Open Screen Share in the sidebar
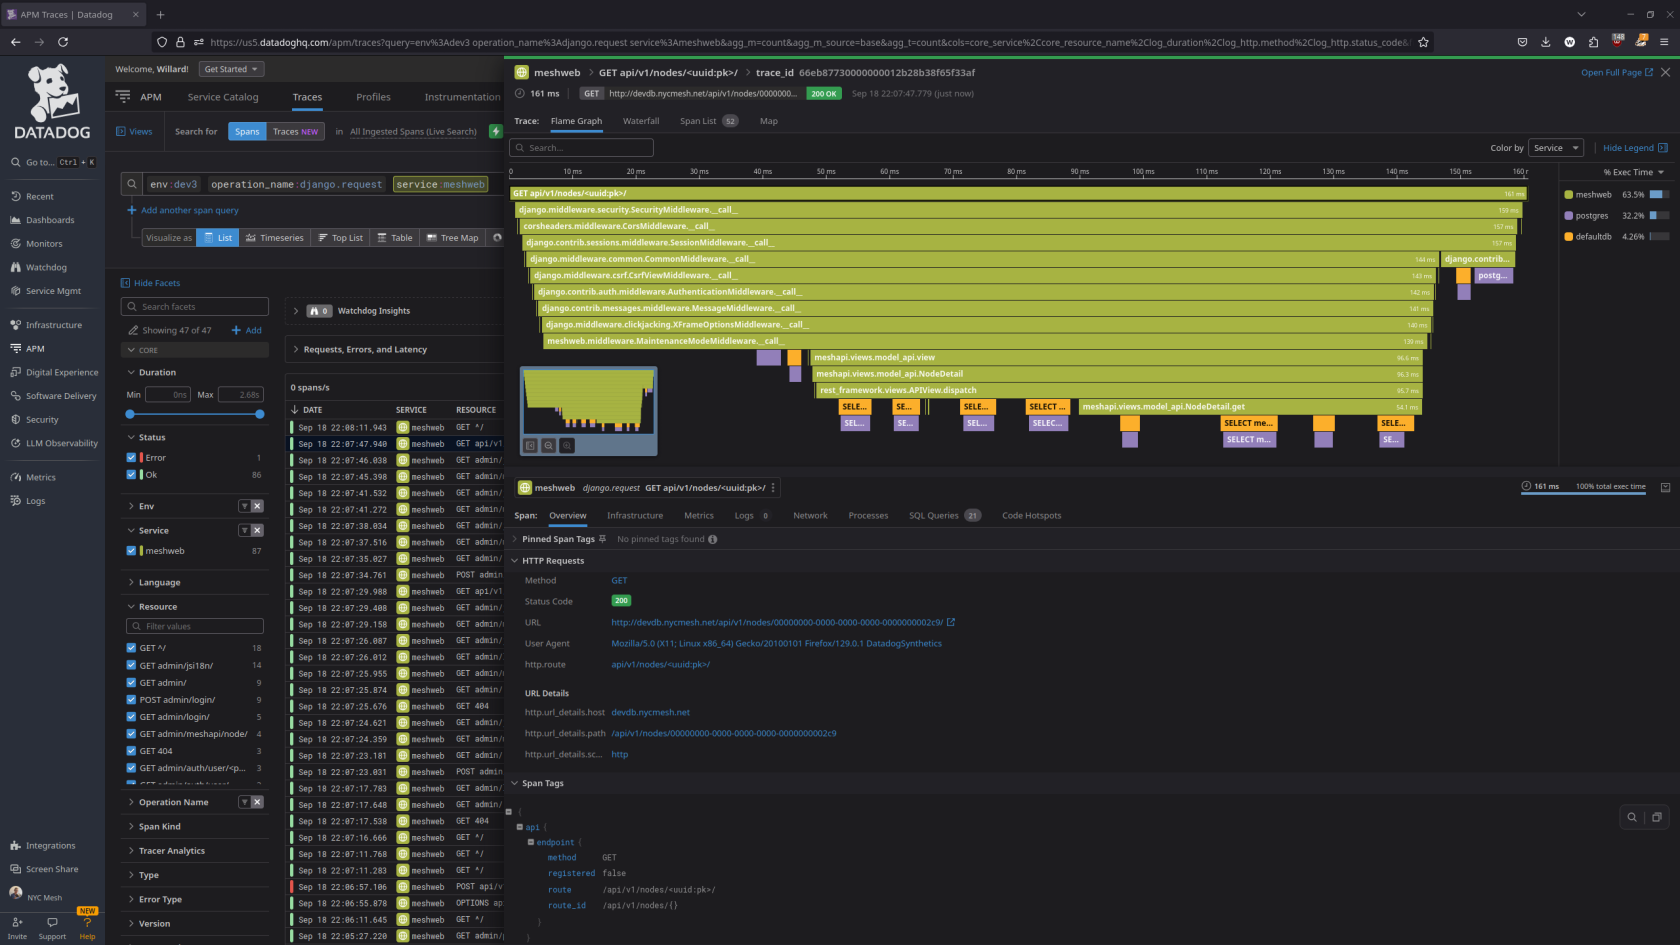 coord(44,869)
